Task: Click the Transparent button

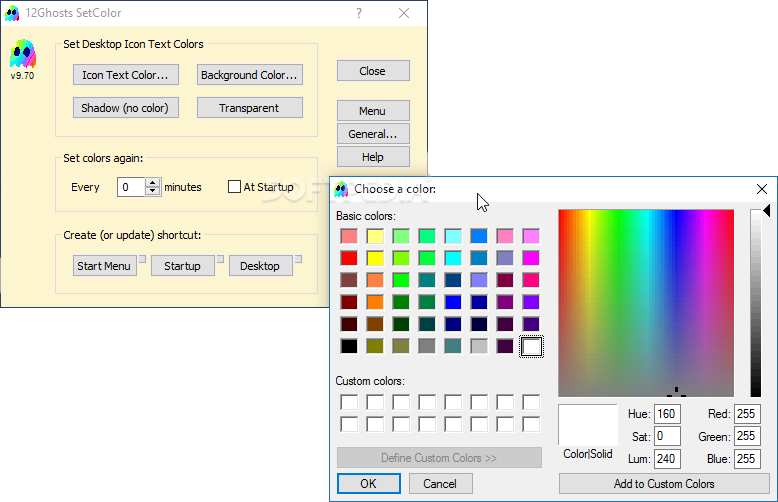Action: (250, 108)
